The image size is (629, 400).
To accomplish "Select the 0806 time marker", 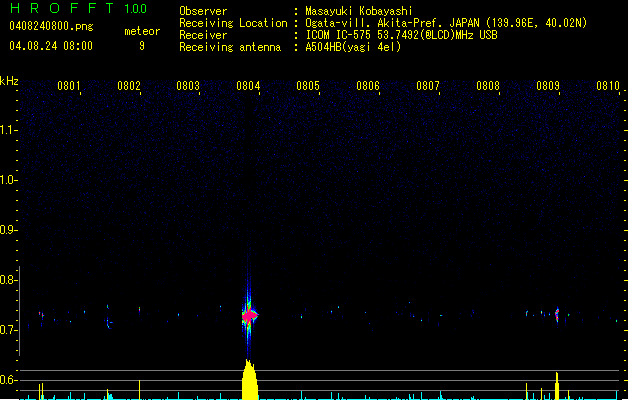I will coord(368,87).
